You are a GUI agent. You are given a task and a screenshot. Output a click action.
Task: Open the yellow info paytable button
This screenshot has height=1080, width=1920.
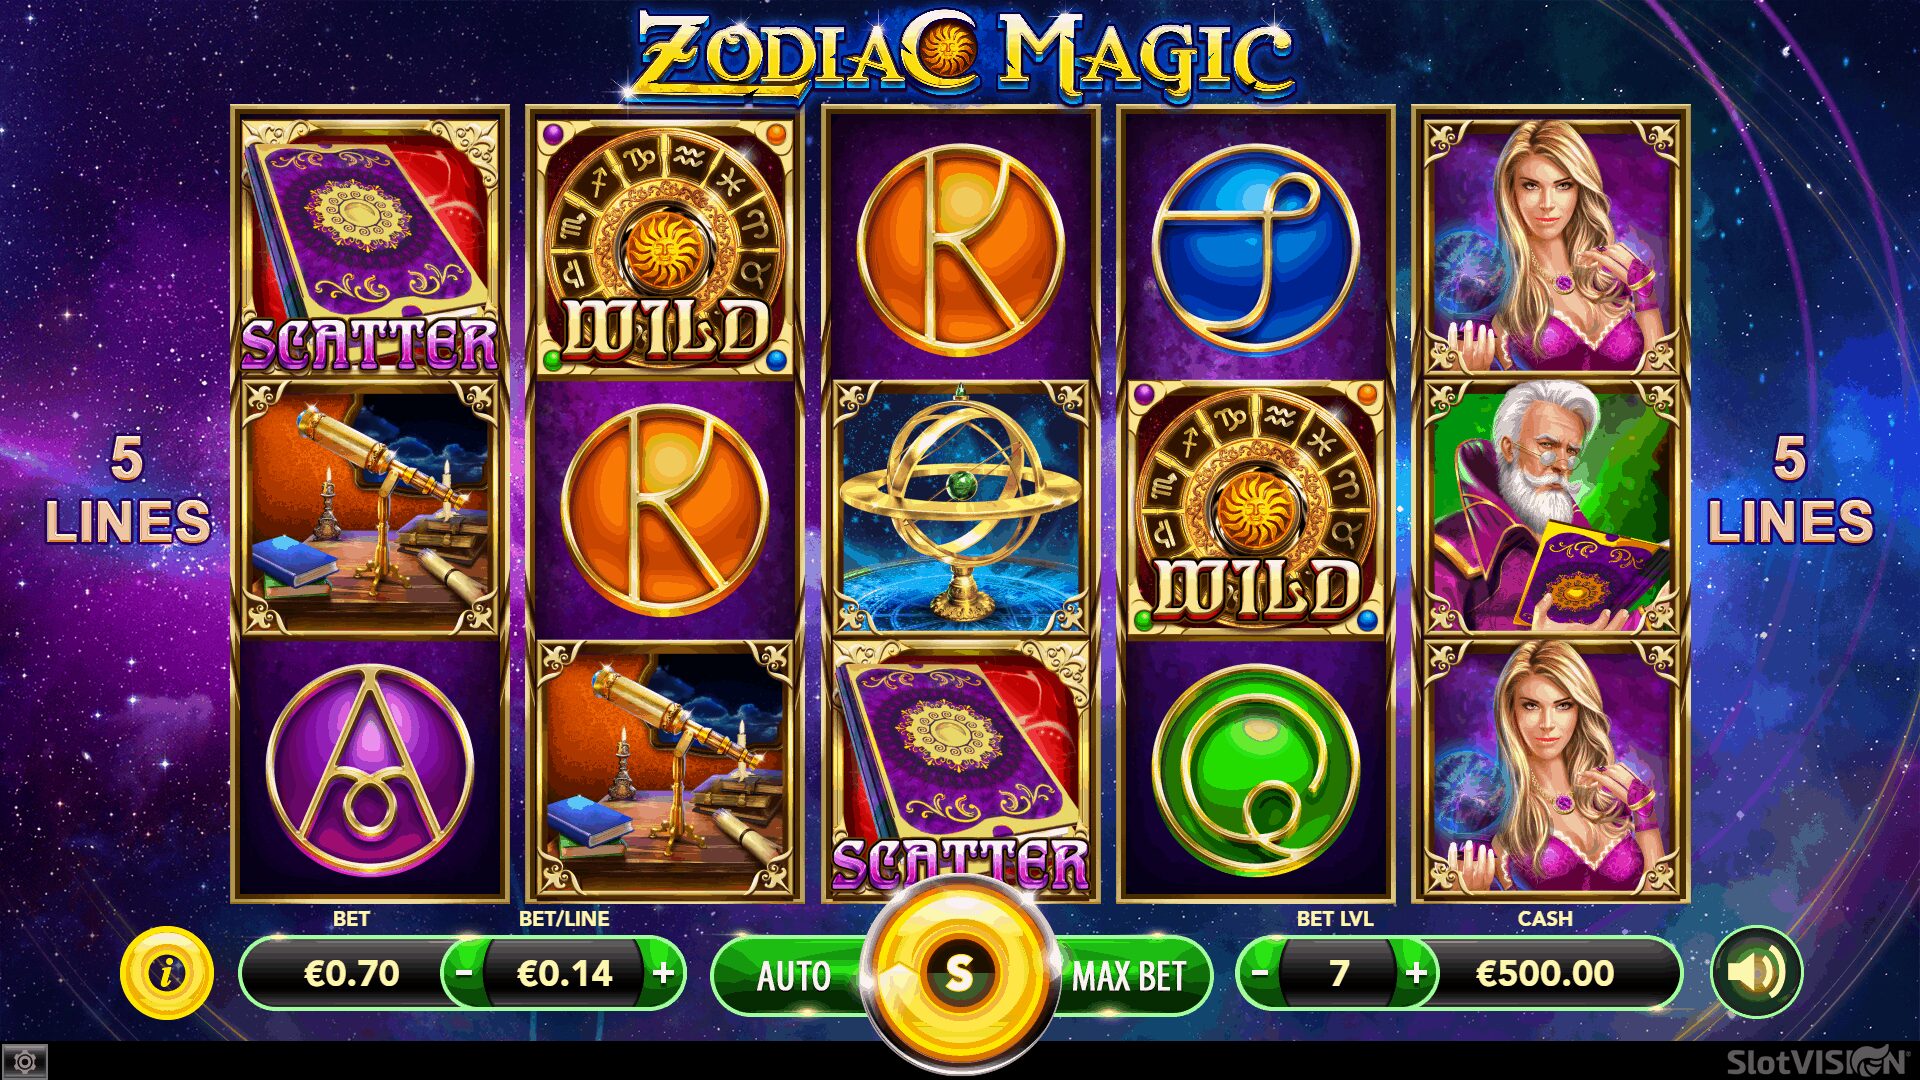click(167, 972)
